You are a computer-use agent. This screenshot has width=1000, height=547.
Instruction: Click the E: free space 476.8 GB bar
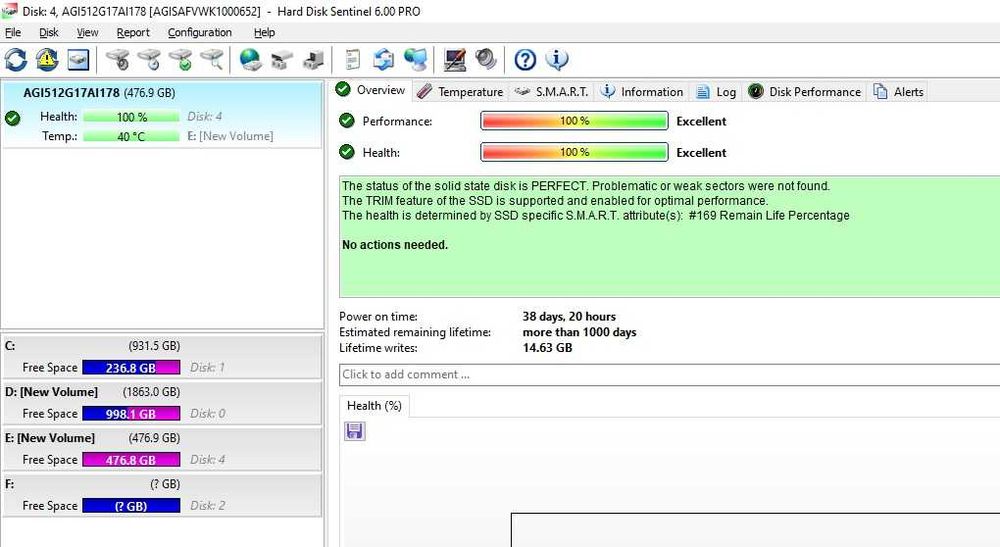[x=131, y=460]
